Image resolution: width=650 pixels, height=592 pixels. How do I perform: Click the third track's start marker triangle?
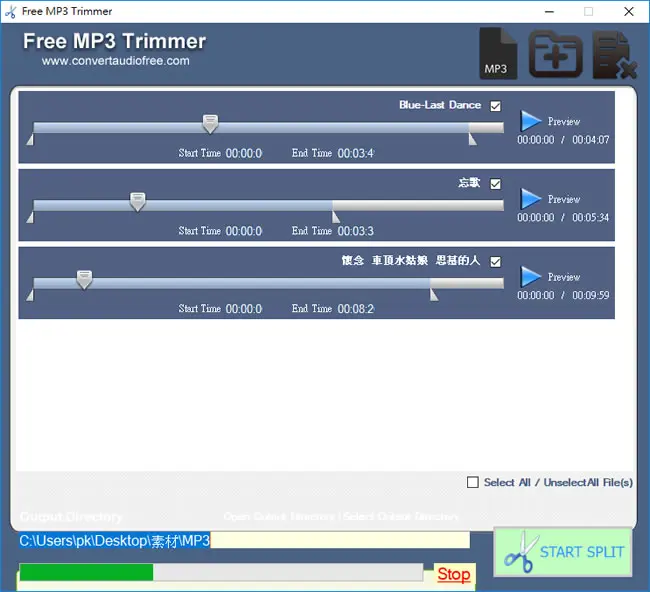[30, 295]
